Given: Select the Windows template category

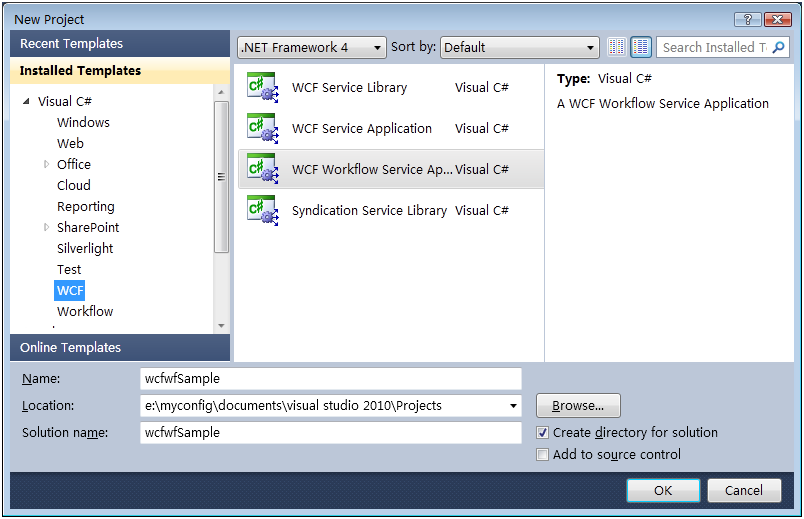Looking at the screenshot, I should (x=83, y=123).
